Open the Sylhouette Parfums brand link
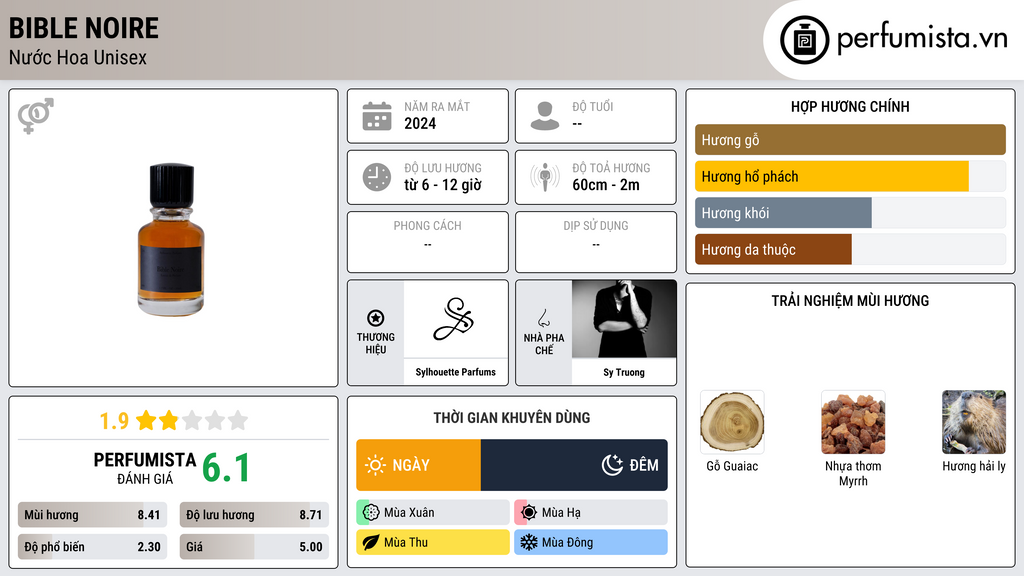The height and width of the screenshot is (576, 1024). tap(455, 372)
